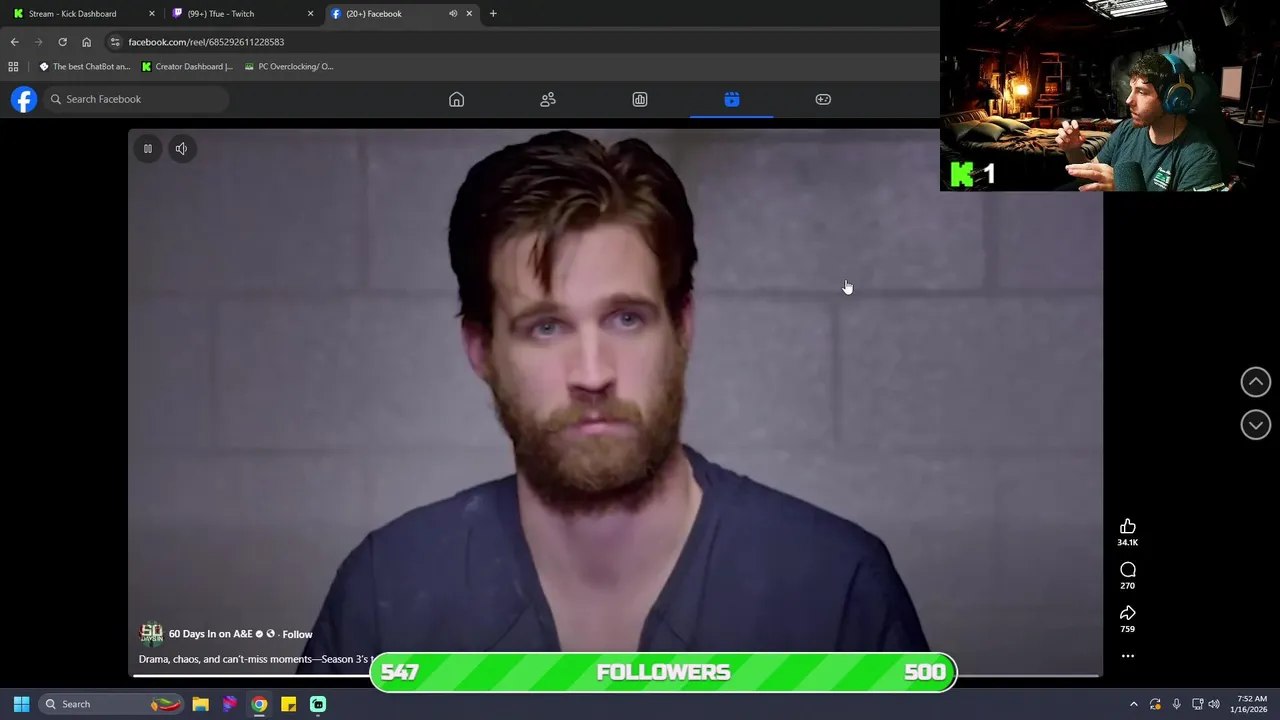Click the sync status tray icon
The image size is (1280, 720).
coord(1155,704)
